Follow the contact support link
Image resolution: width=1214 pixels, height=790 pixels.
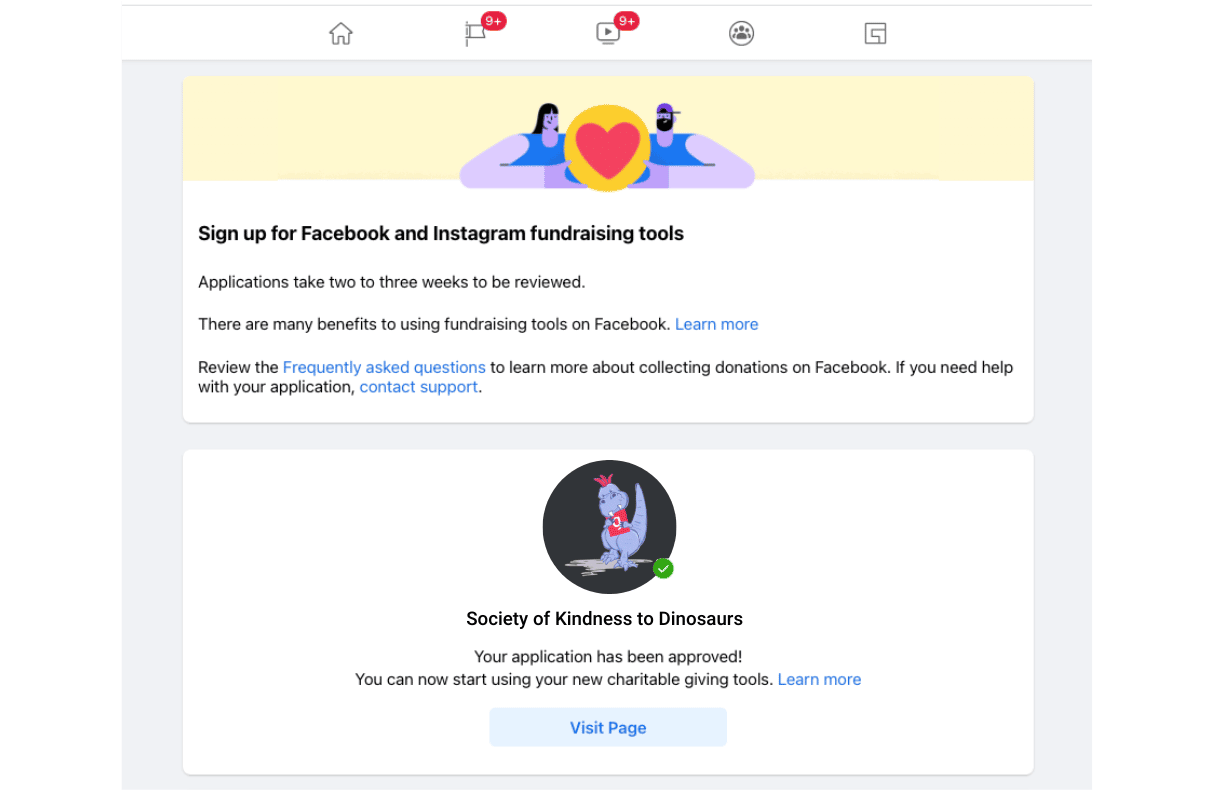click(419, 387)
